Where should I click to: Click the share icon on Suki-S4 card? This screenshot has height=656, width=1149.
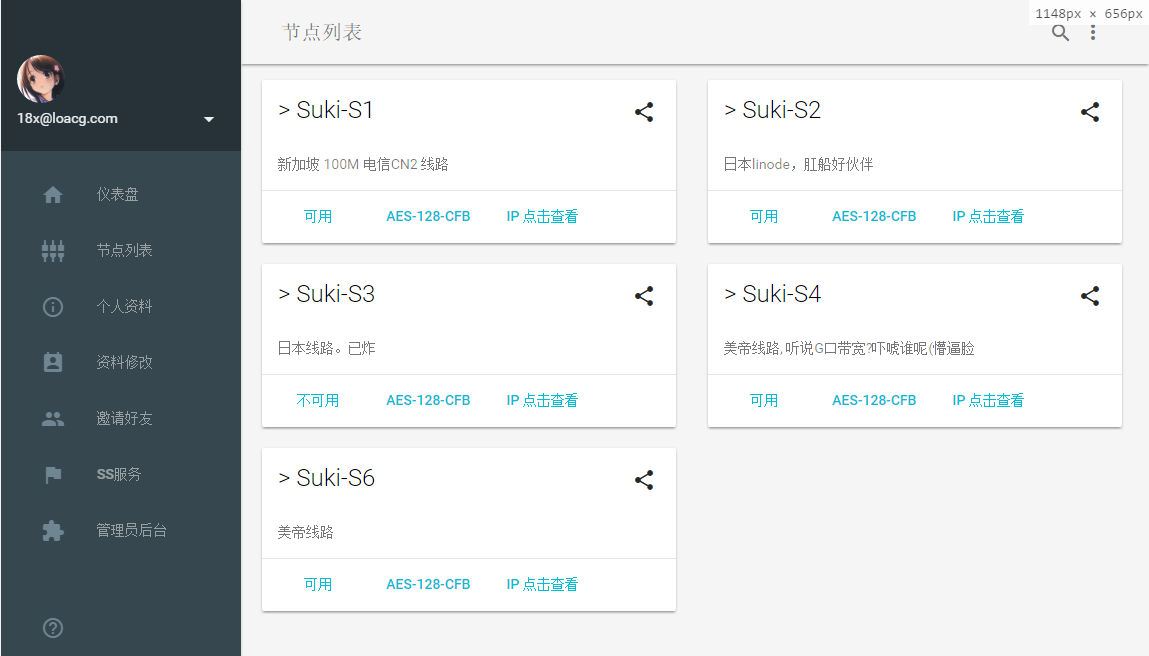coord(1090,296)
